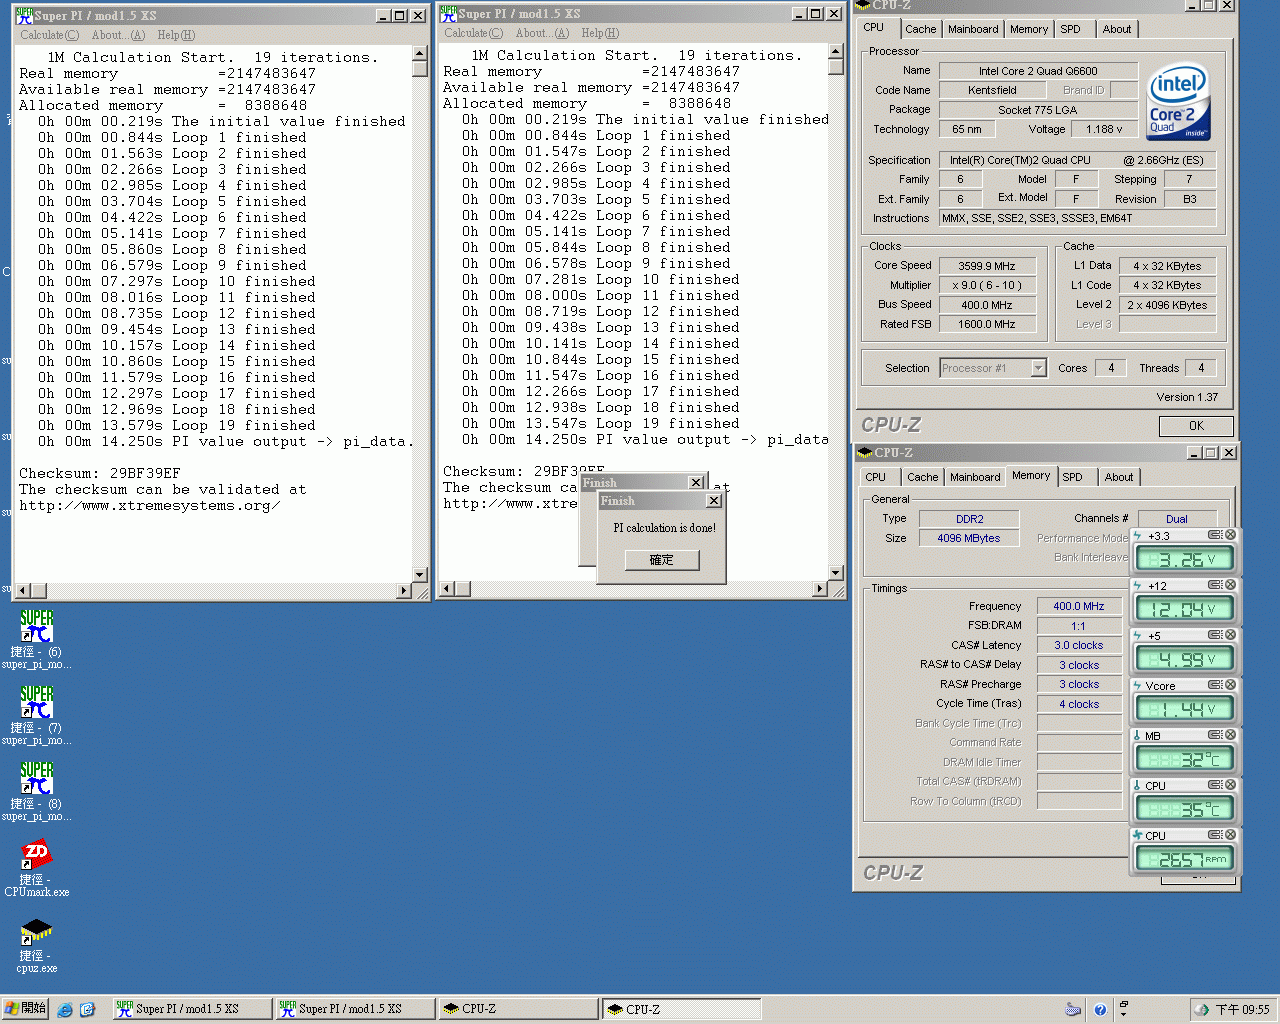This screenshot has width=1280, height=1024.
Task: Close the +12 voltage monitor widget
Action: tap(1231, 585)
